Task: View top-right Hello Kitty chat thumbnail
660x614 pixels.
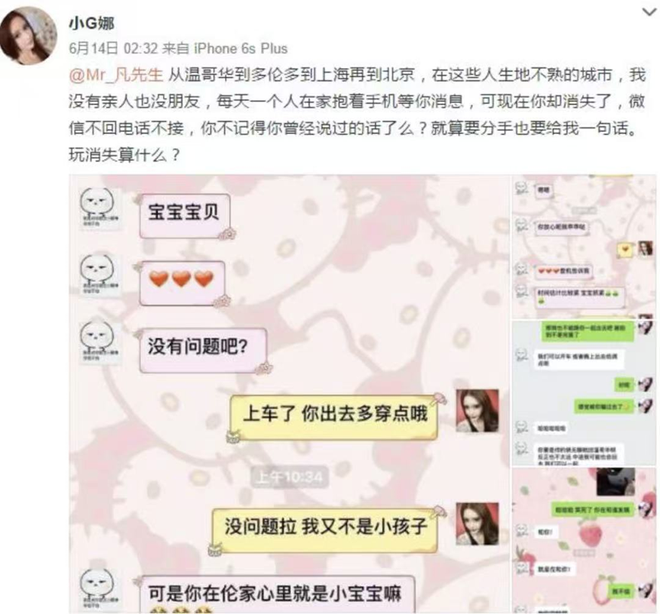Action: (x=584, y=247)
